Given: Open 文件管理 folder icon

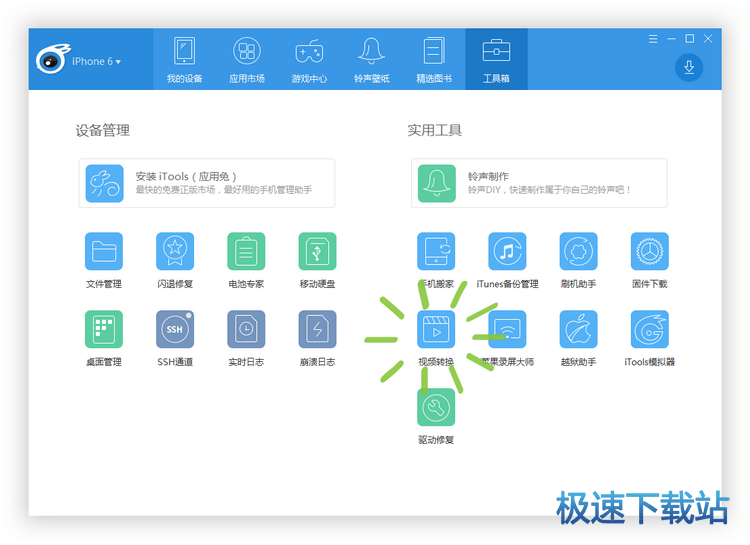Looking at the screenshot, I should [x=104, y=251].
